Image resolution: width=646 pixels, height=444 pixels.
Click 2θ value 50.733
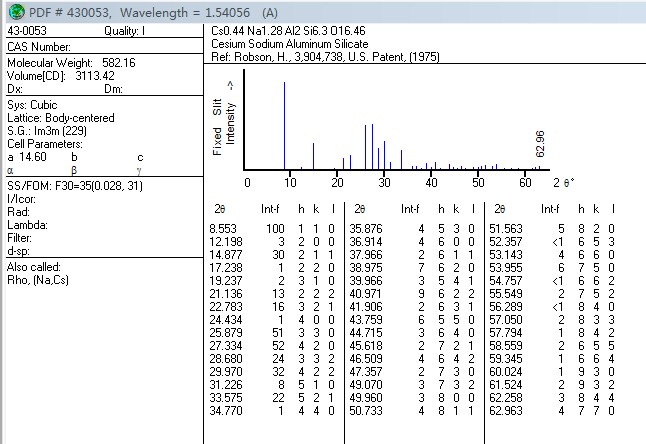pyautogui.click(x=366, y=411)
